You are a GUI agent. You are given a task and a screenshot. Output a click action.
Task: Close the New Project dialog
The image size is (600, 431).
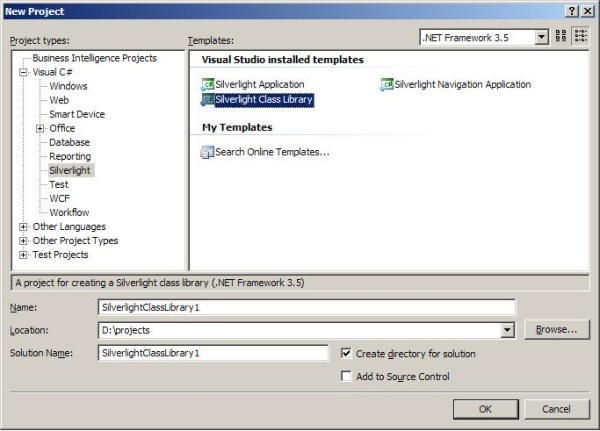(587, 11)
